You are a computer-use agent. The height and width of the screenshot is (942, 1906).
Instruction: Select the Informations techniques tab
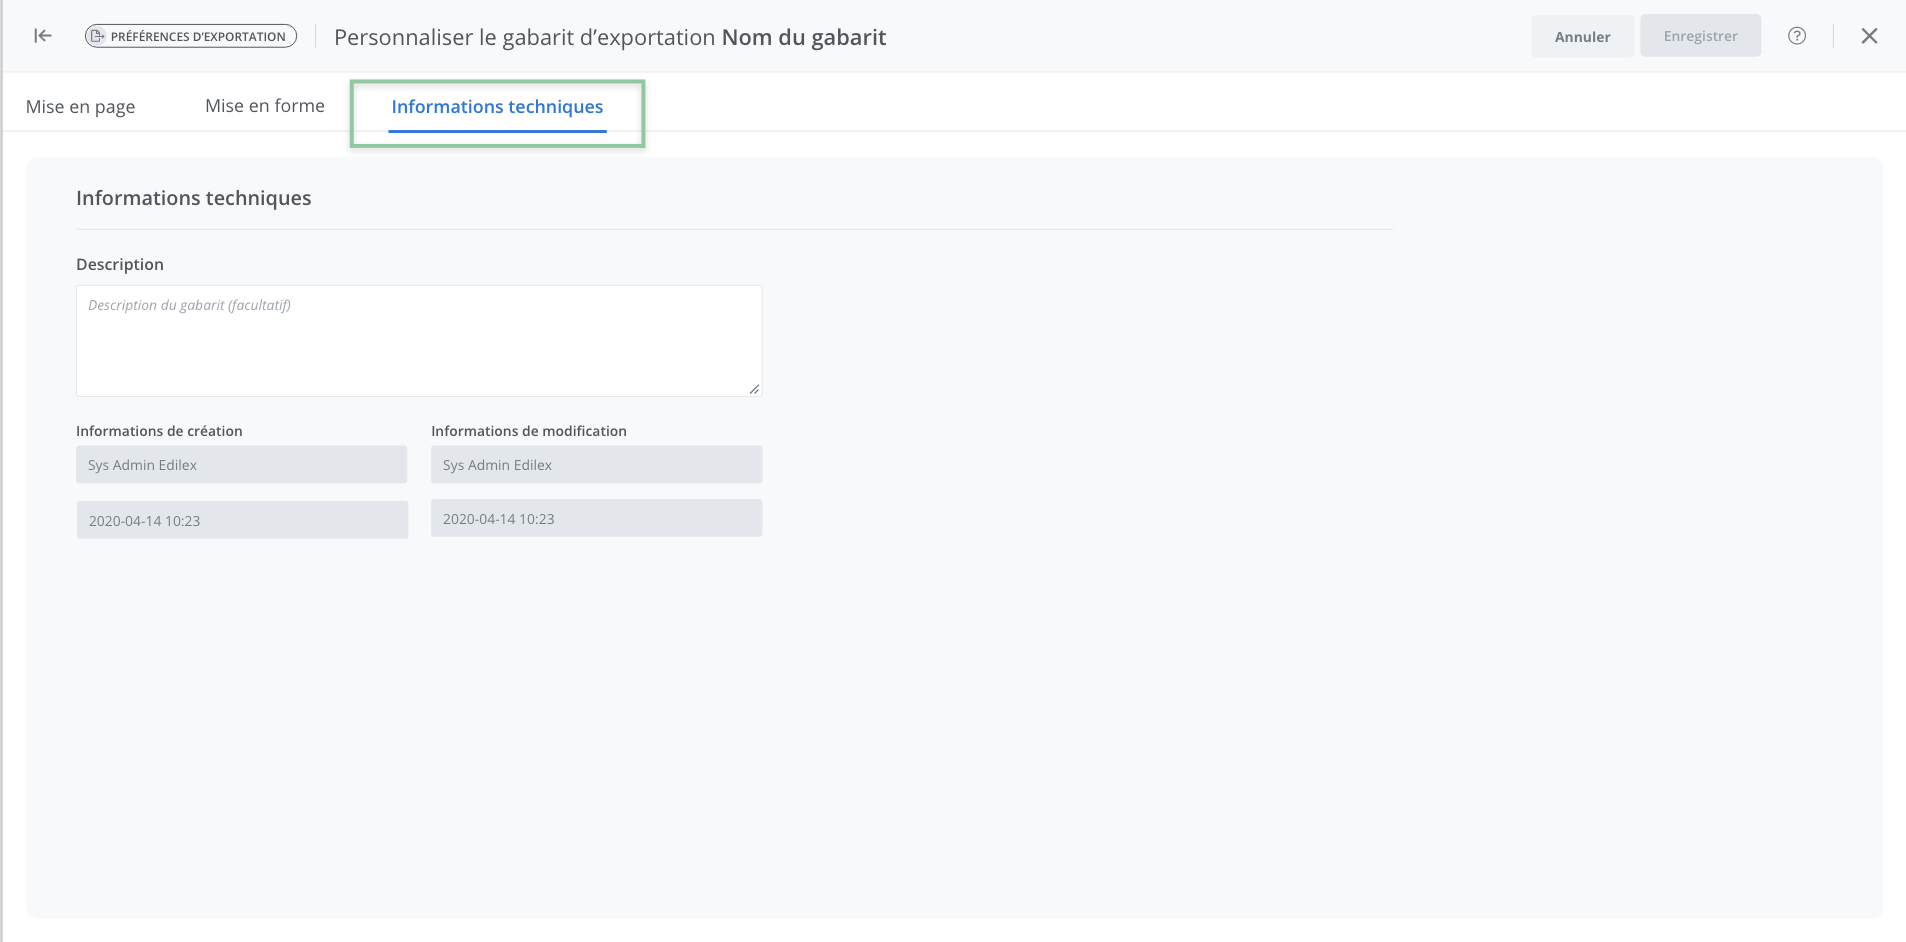click(497, 107)
